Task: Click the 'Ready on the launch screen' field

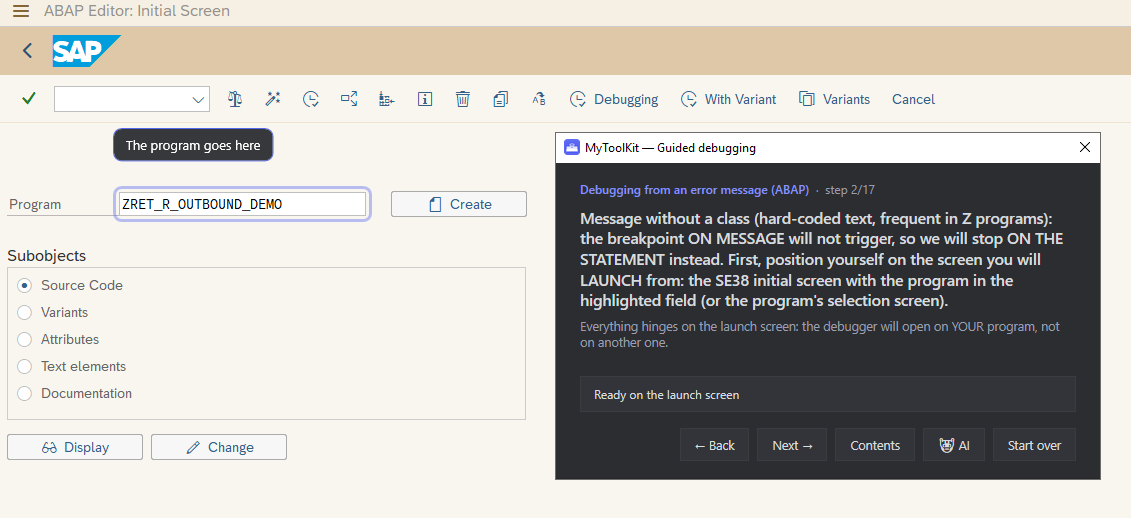Action: click(x=827, y=395)
